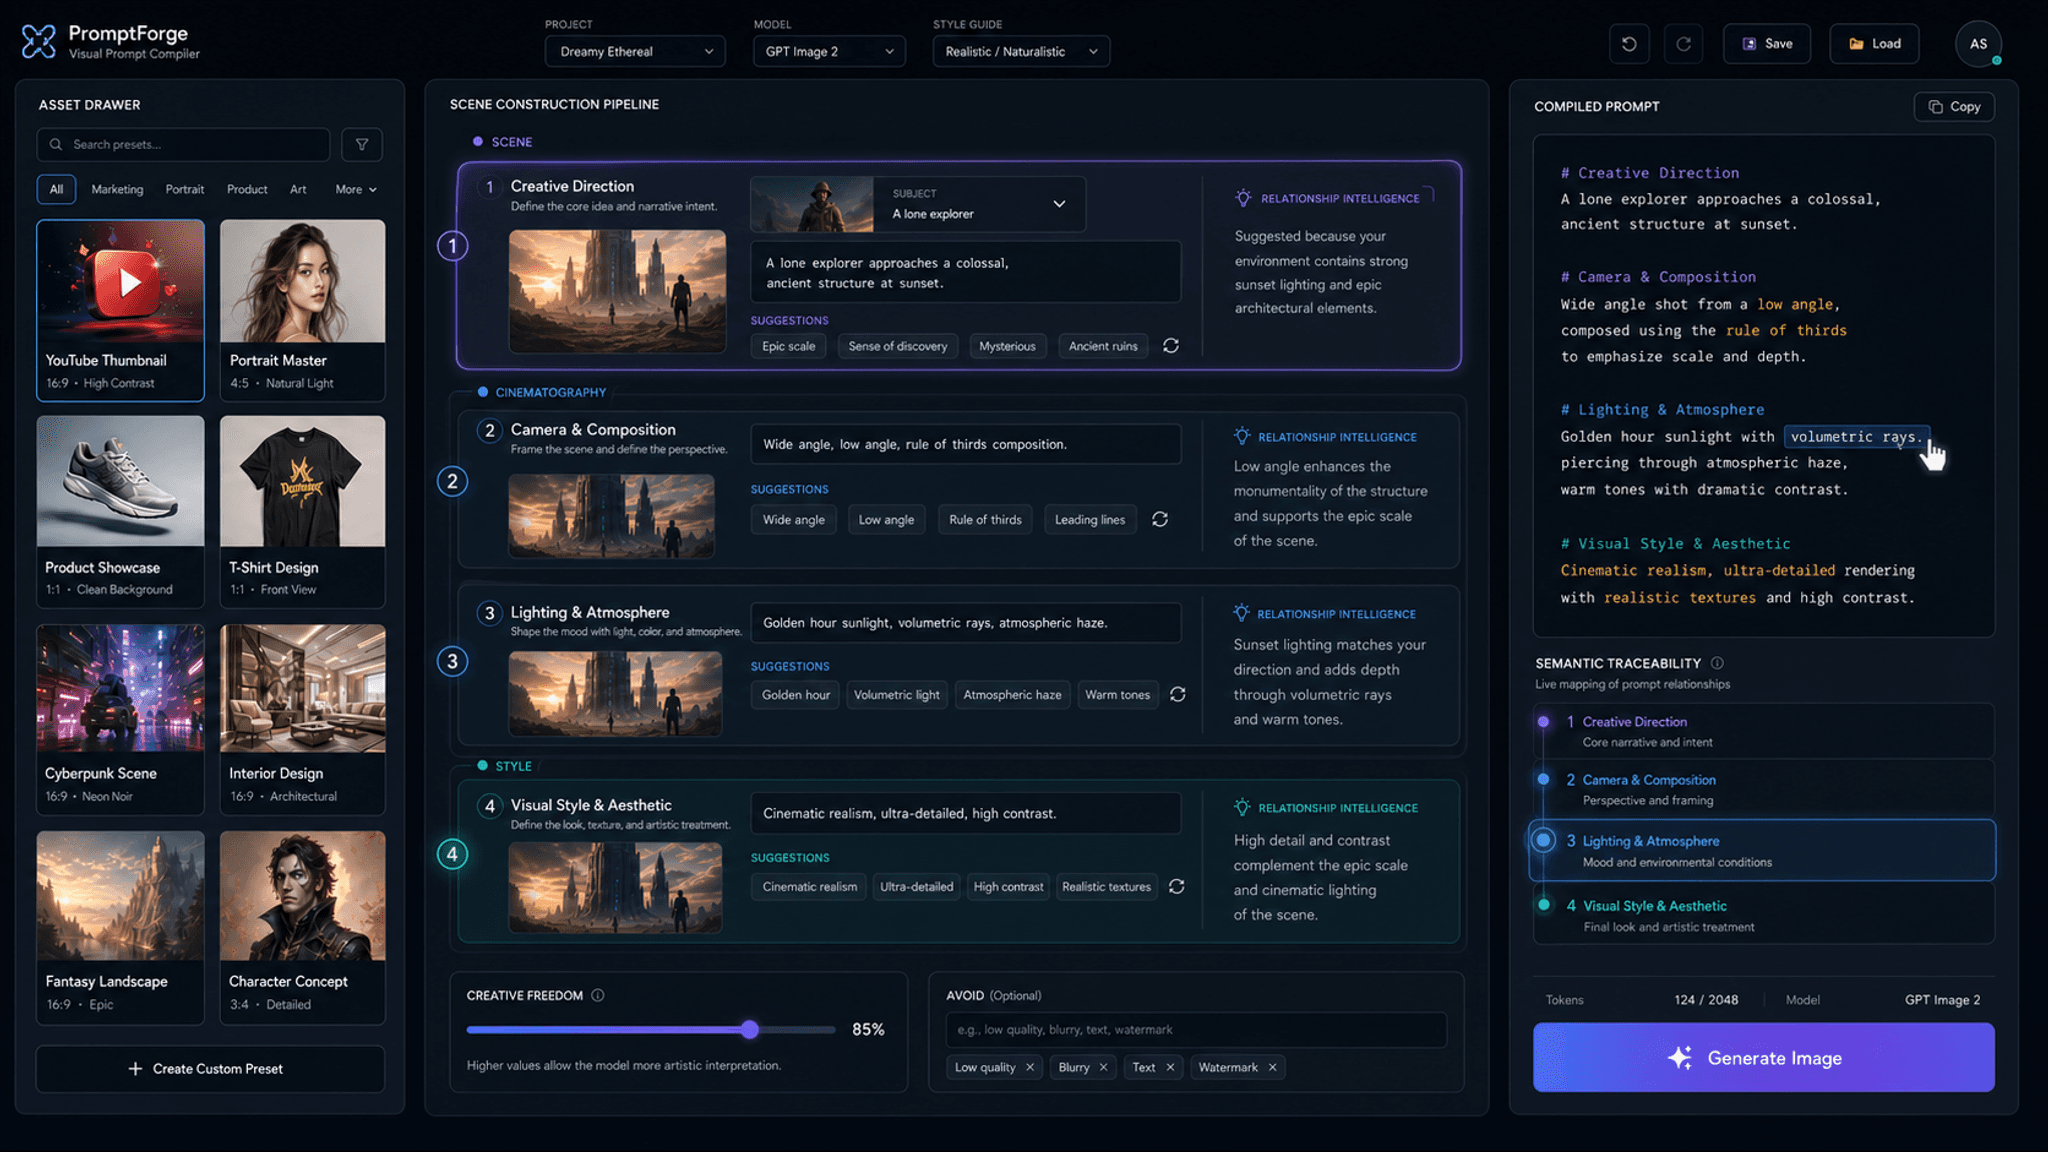
Task: Click in the Search presets field
Action: point(183,145)
